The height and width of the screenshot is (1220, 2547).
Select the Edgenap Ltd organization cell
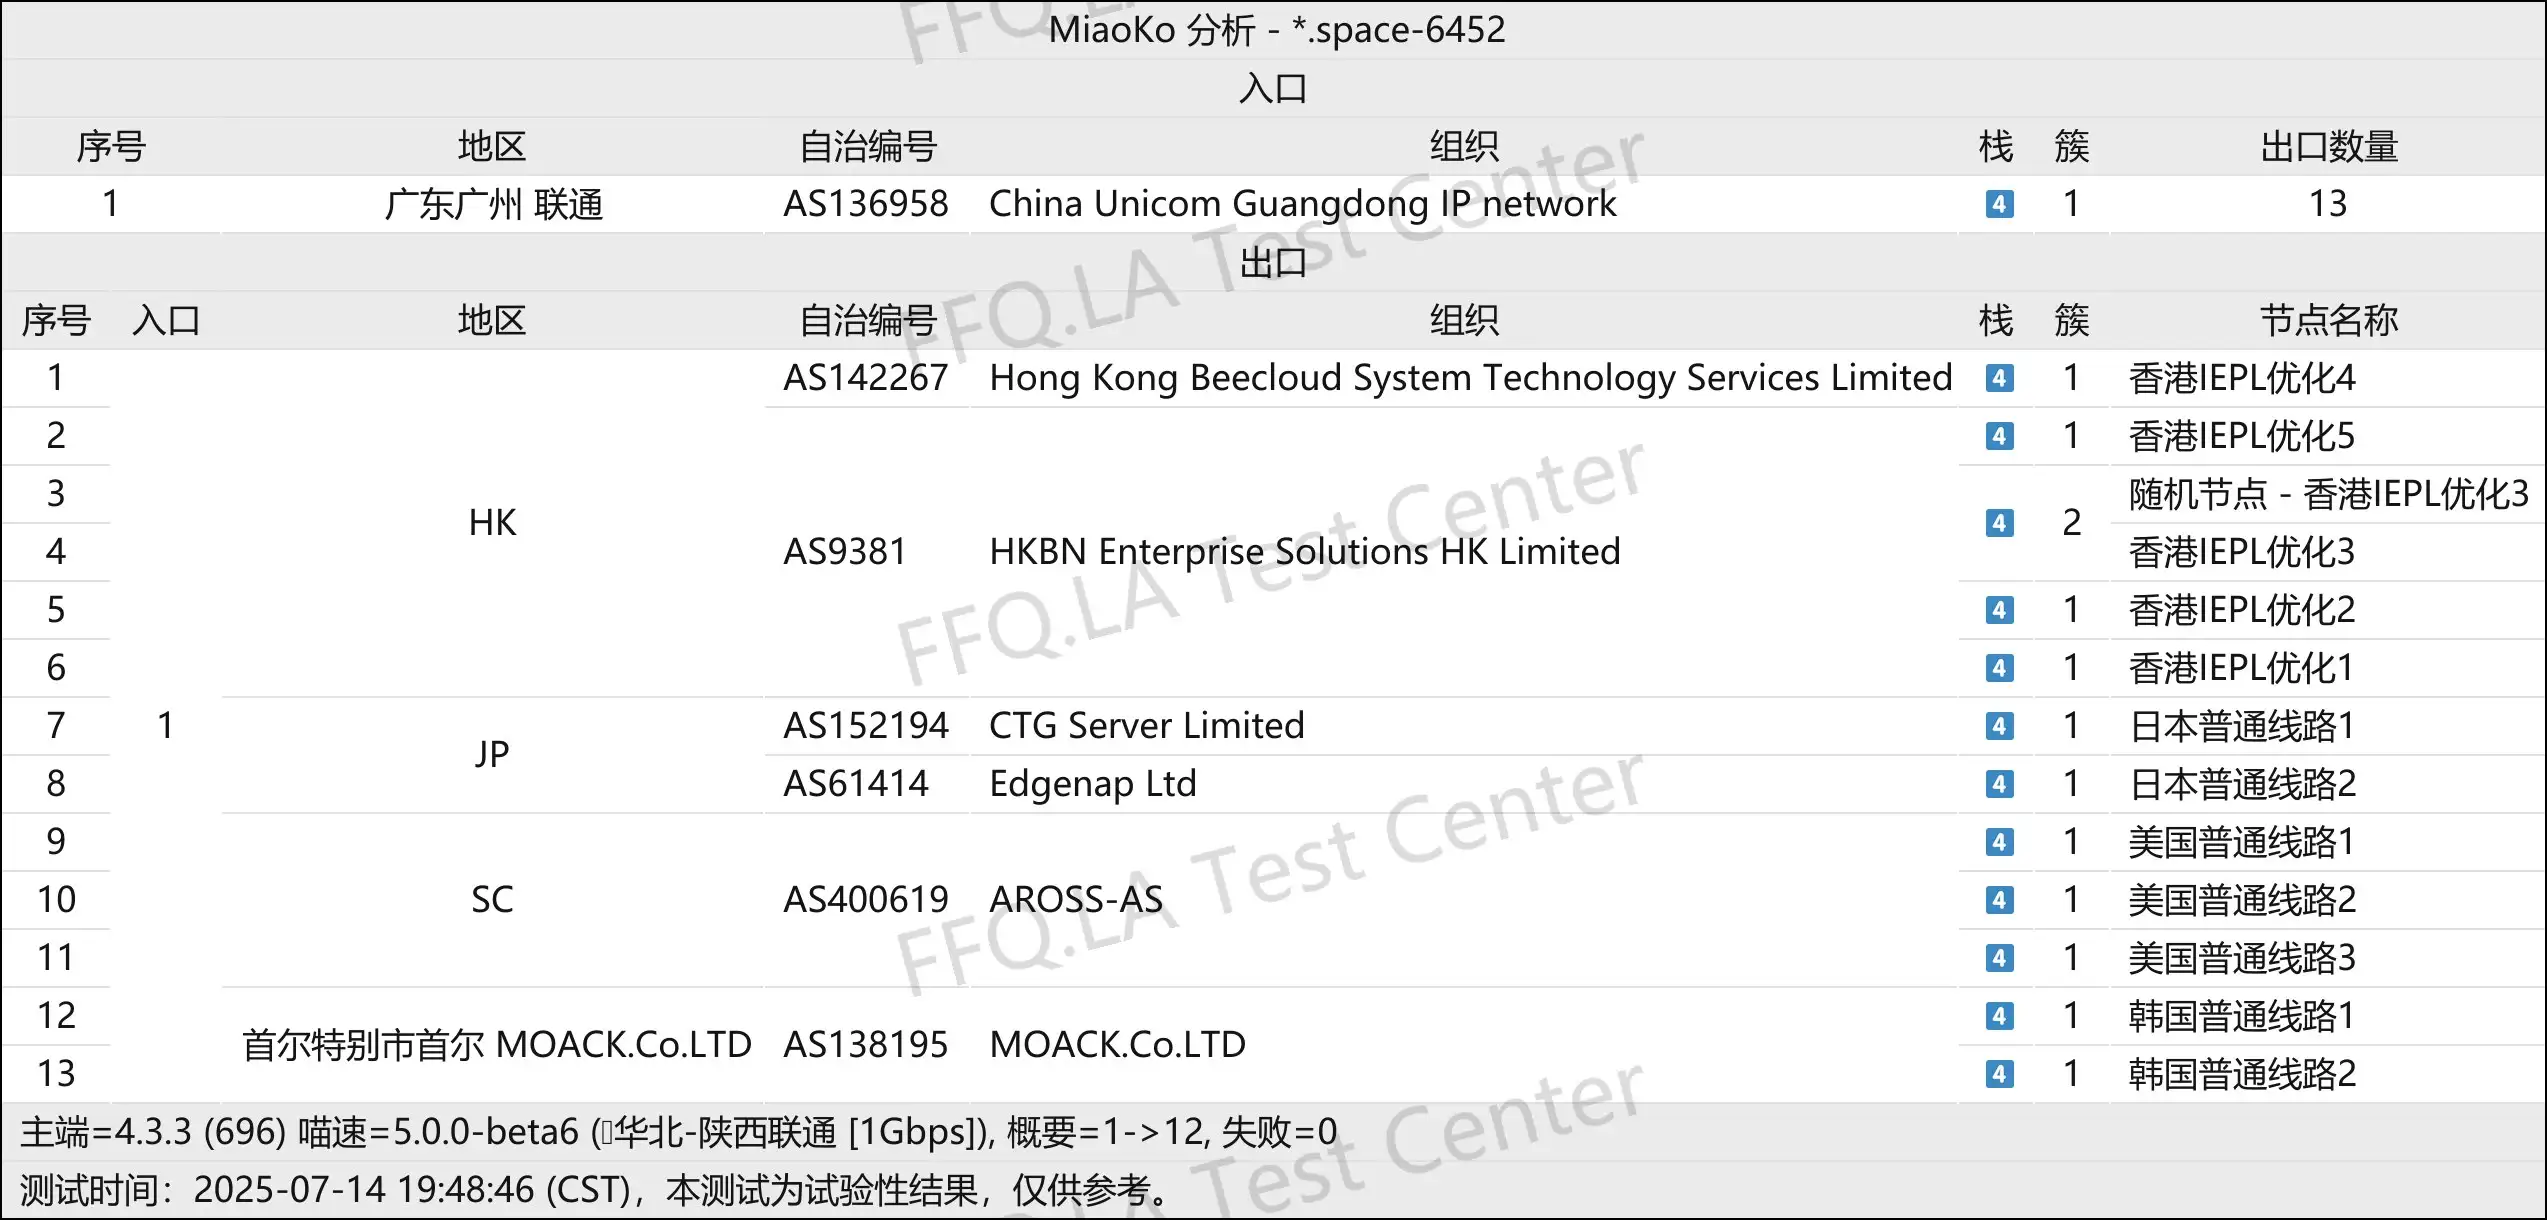[1092, 784]
